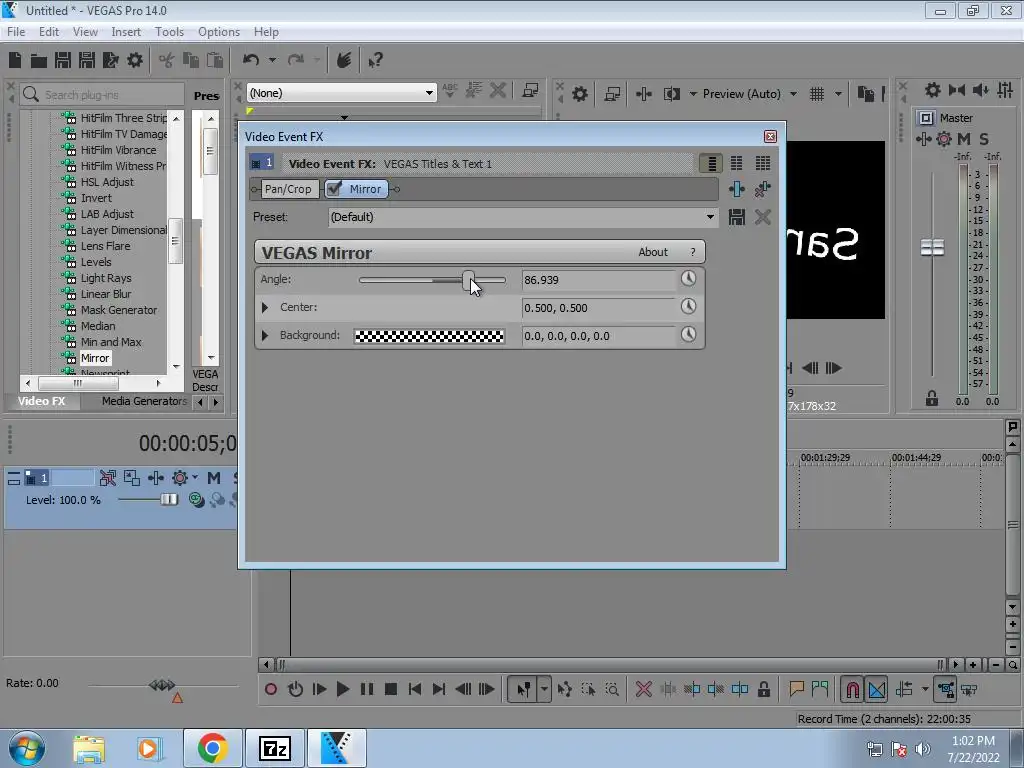Expand the Center parameter

pos(265,307)
